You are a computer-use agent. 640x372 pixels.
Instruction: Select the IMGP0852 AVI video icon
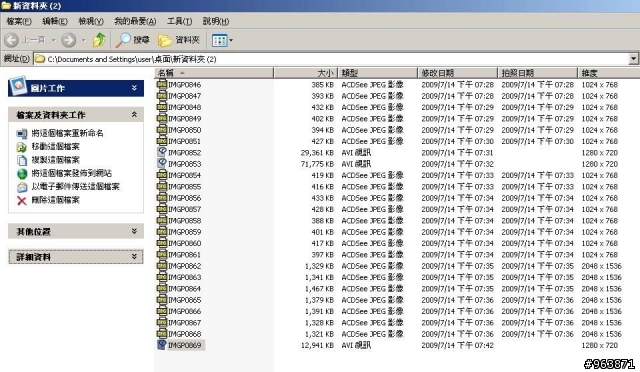pyautogui.click(x=162, y=152)
